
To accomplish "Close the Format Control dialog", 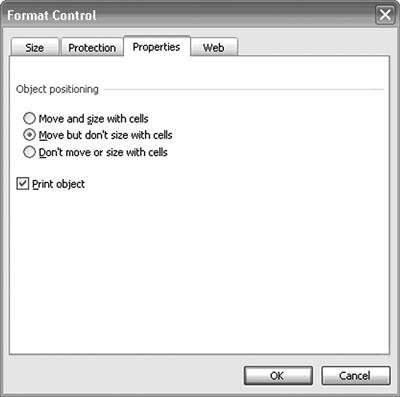I will tap(385, 15).
